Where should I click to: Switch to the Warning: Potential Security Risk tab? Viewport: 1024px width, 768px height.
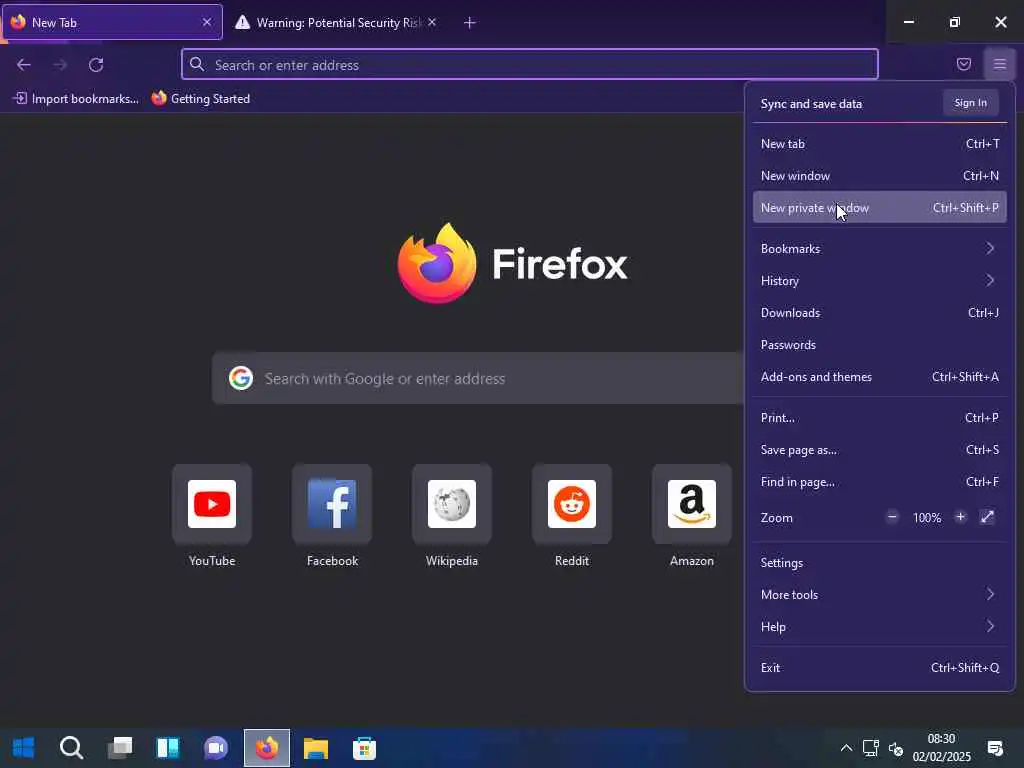pos(334,23)
